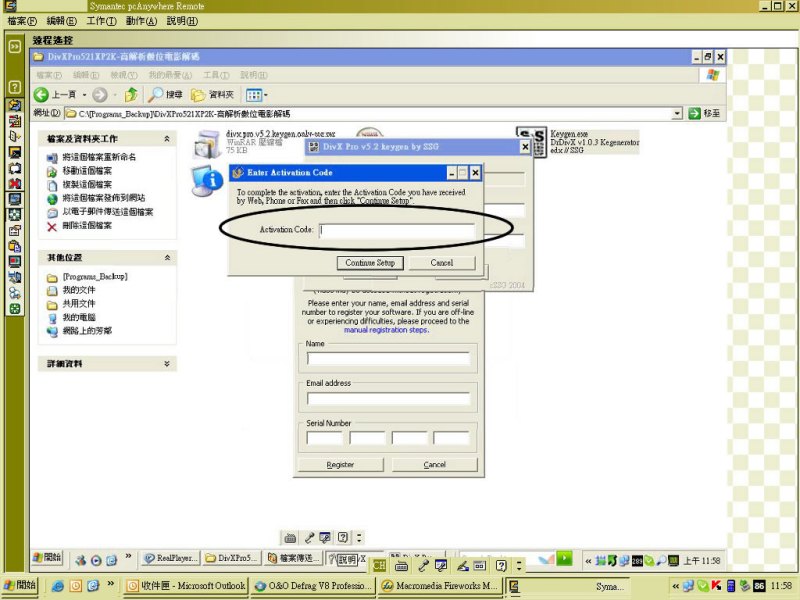Open pcAnywhere 動作 menu
Viewport: 800px width, 600px height.
click(141, 21)
